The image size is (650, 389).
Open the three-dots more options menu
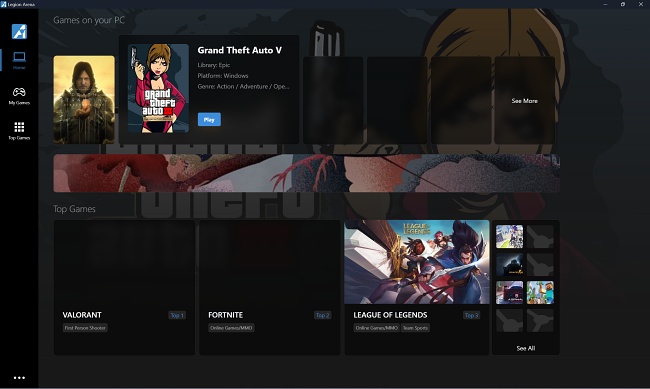[x=19, y=377]
